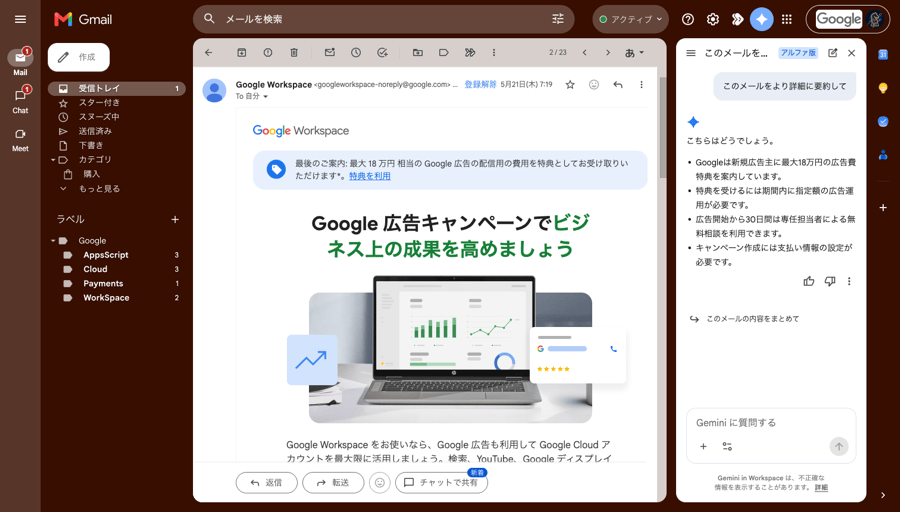Image resolution: width=900 pixels, height=512 pixels.
Task: Open Contacts in side panel
Action: coord(883,155)
